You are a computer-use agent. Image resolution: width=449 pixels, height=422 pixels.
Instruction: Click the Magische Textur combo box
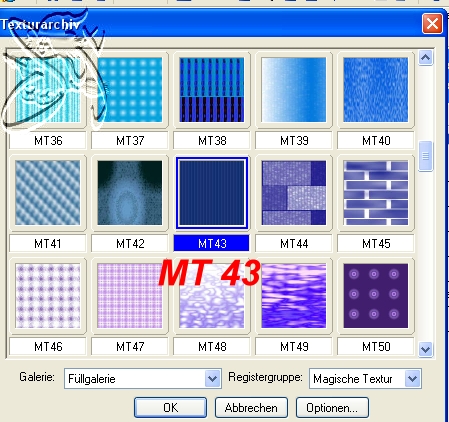[365, 379]
